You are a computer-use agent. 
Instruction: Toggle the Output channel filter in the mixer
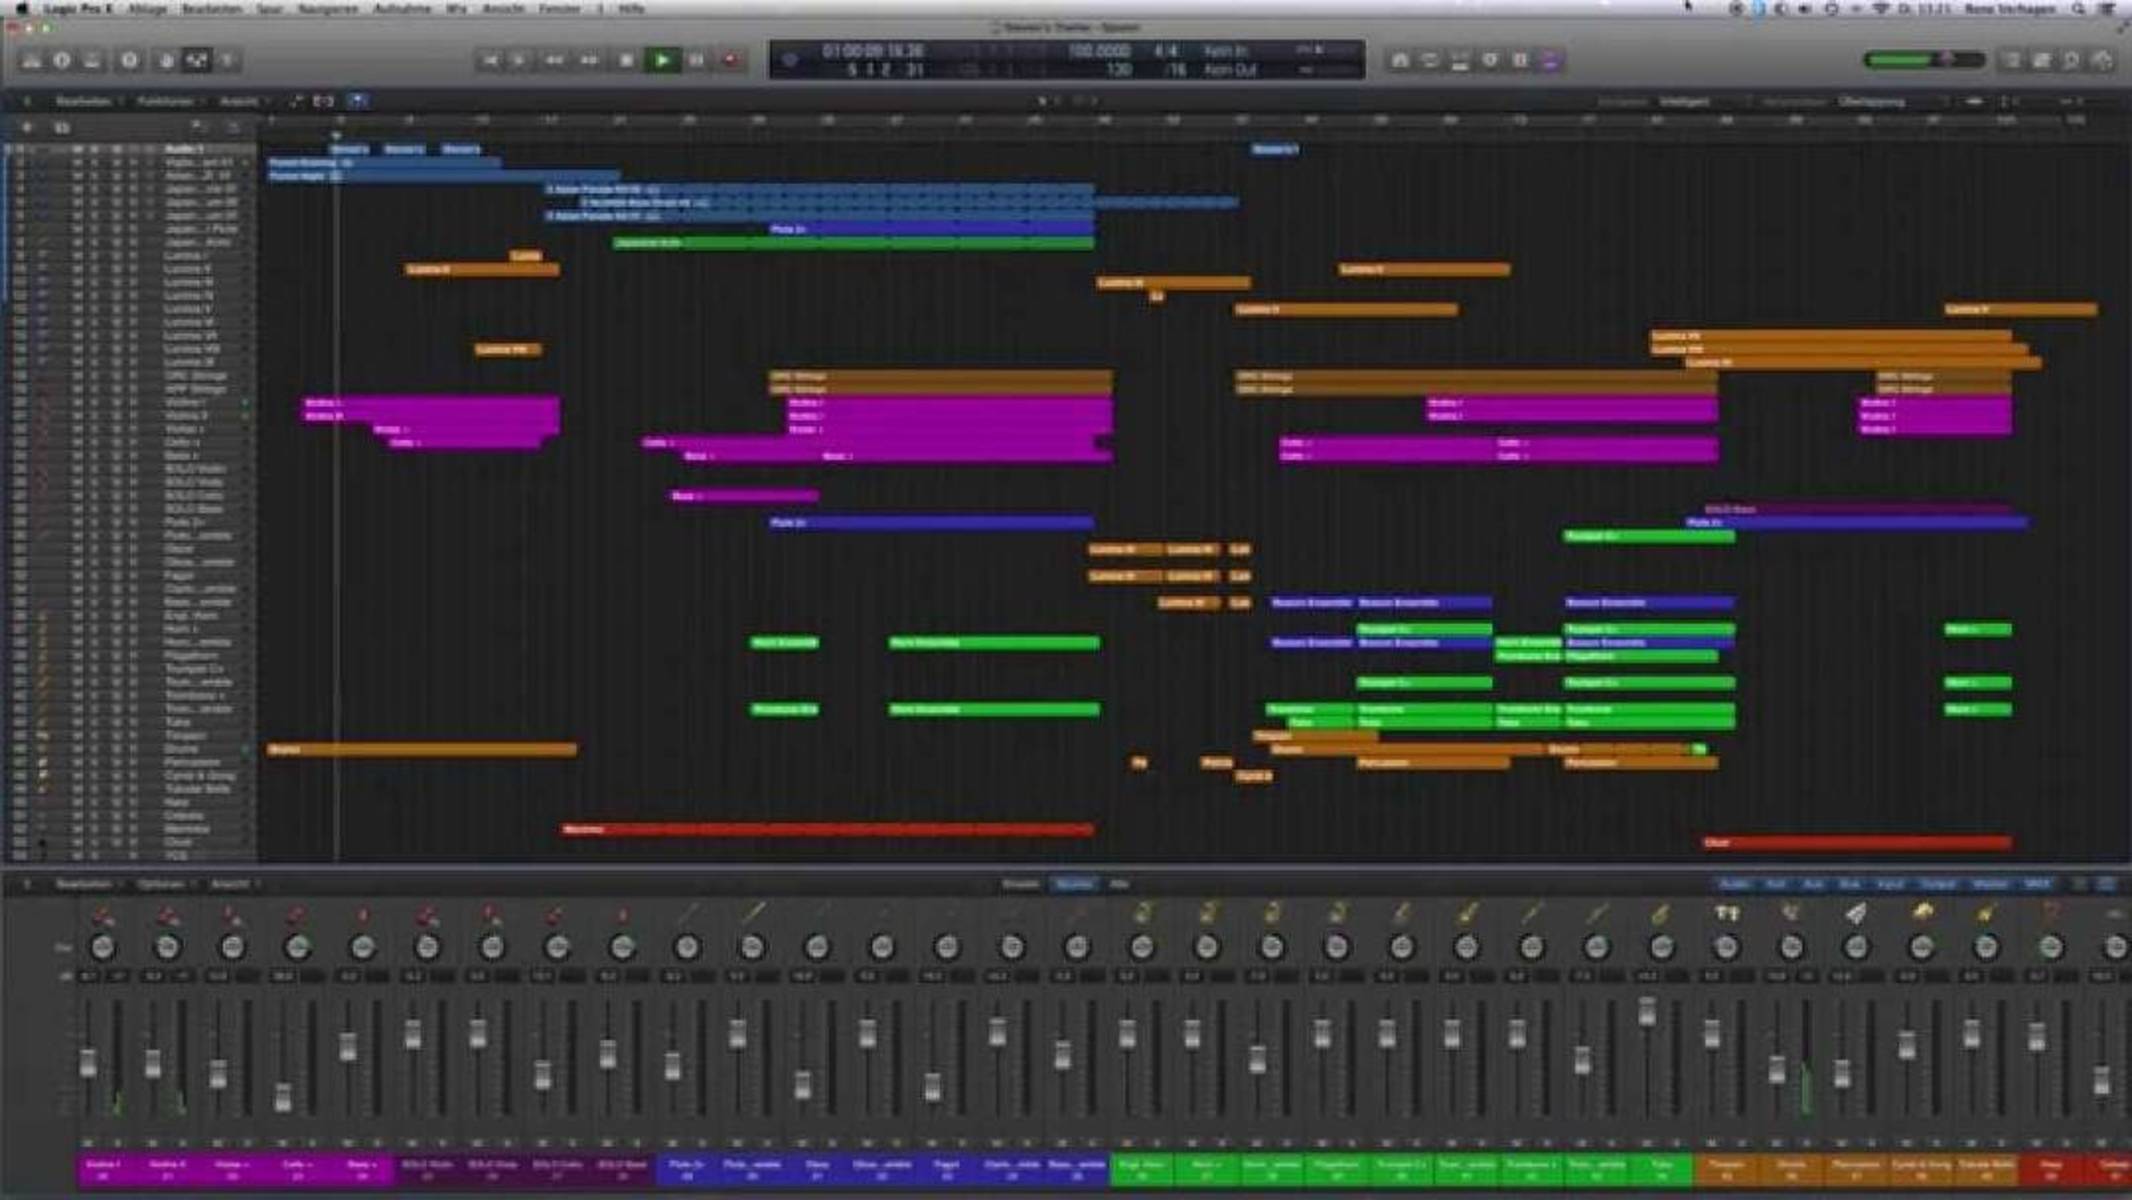coord(1937,884)
